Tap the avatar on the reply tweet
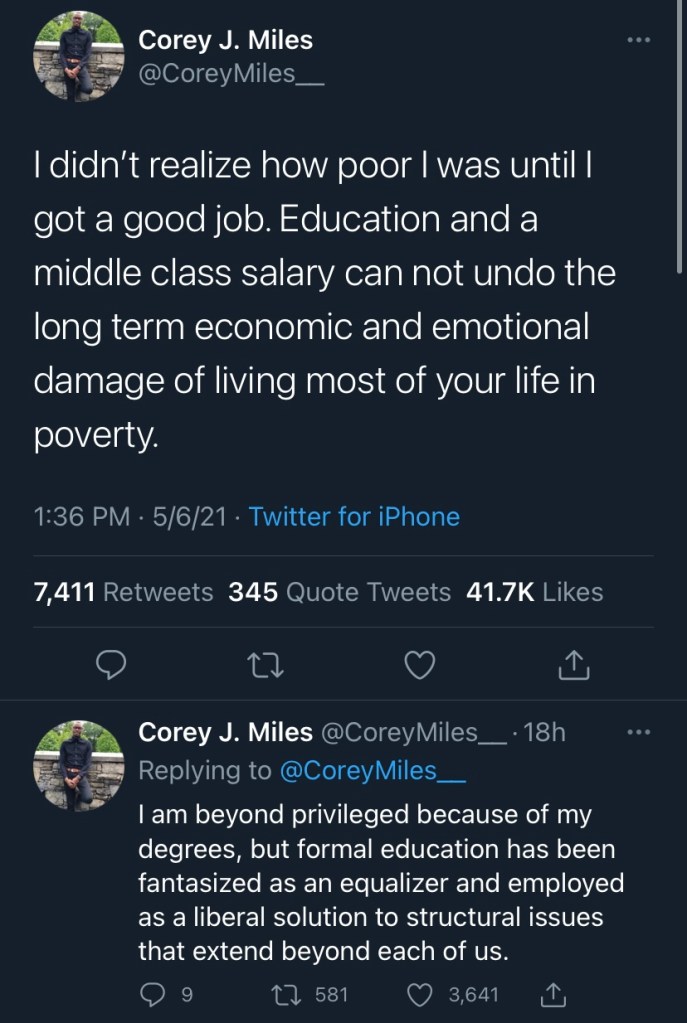Viewport: 687px width, 1023px height. 78,765
